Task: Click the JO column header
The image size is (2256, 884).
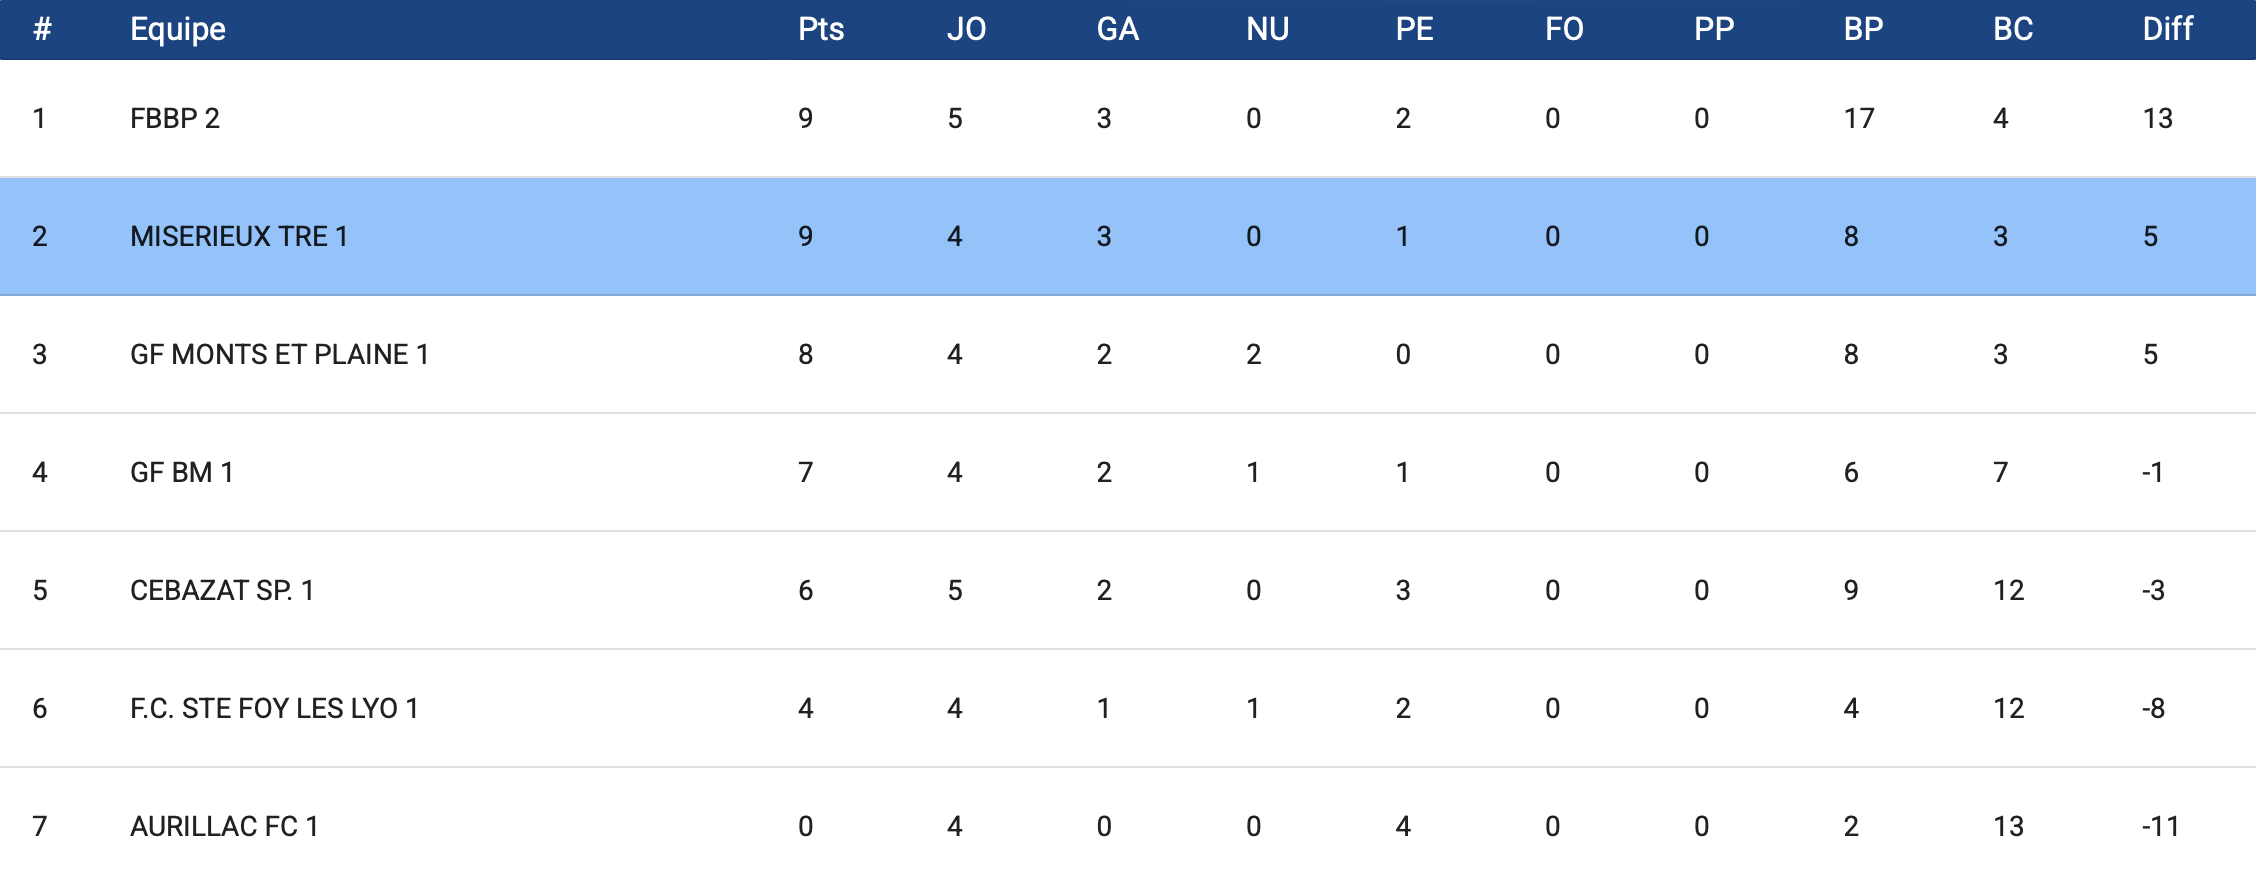Action: coord(966,29)
